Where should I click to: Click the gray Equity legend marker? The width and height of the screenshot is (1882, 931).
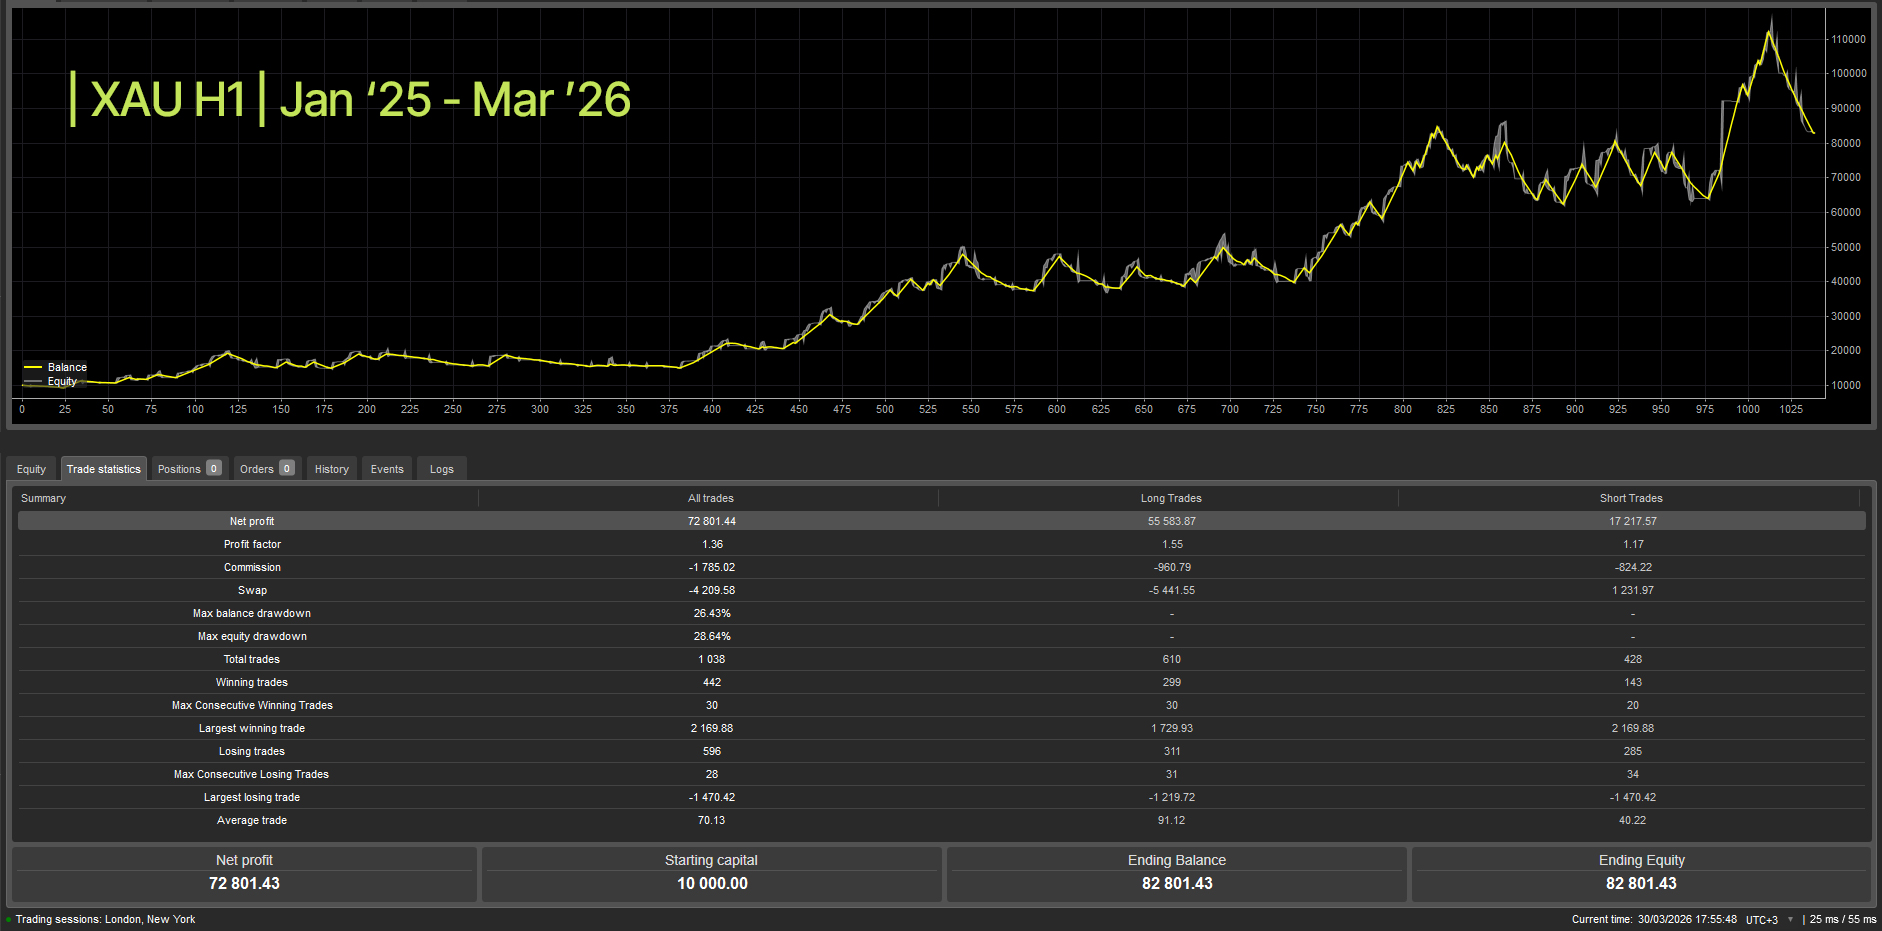pyautogui.click(x=35, y=381)
